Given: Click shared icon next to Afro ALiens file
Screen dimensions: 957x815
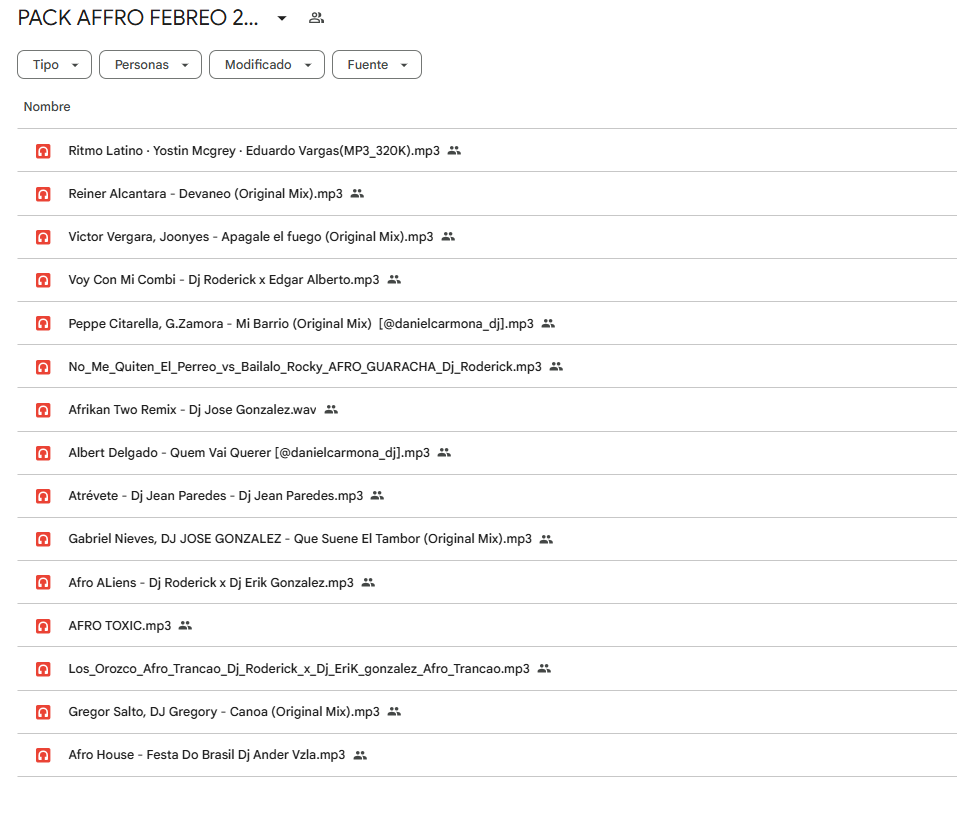Looking at the screenshot, I should pyautogui.click(x=368, y=583).
